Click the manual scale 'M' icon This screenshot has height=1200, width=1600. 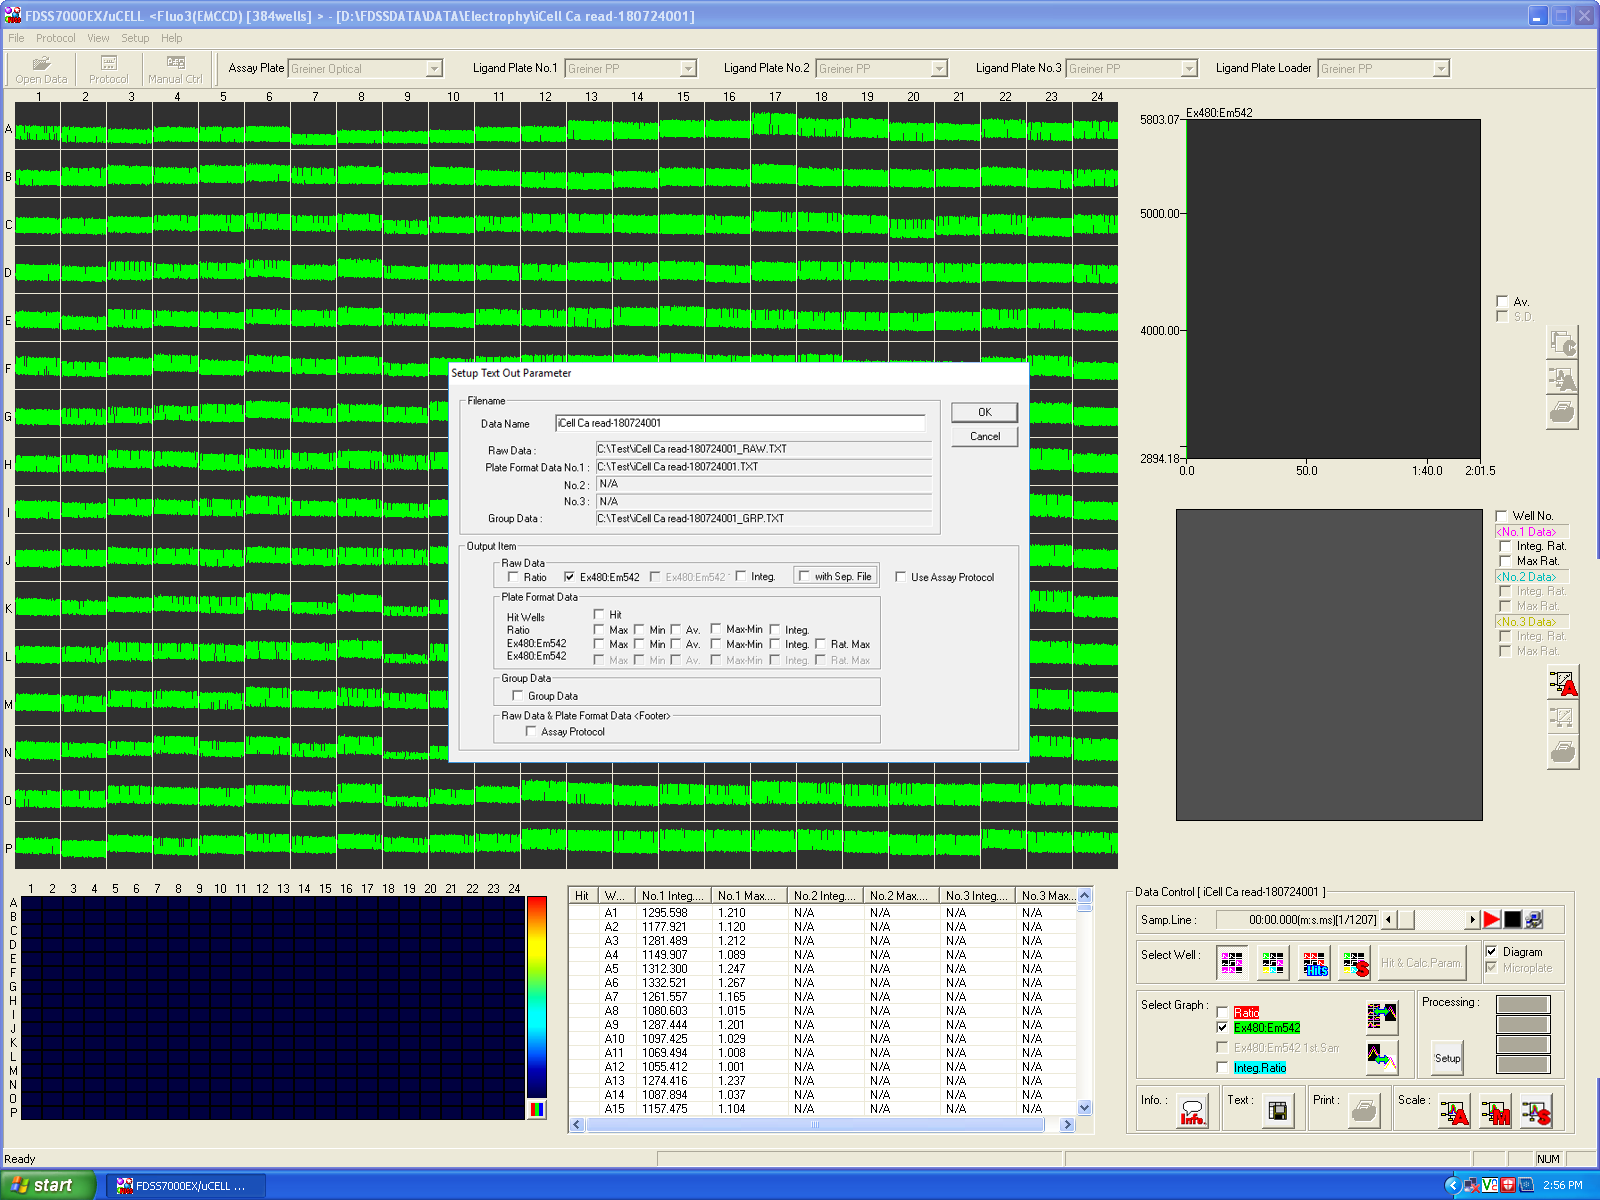[1495, 1112]
